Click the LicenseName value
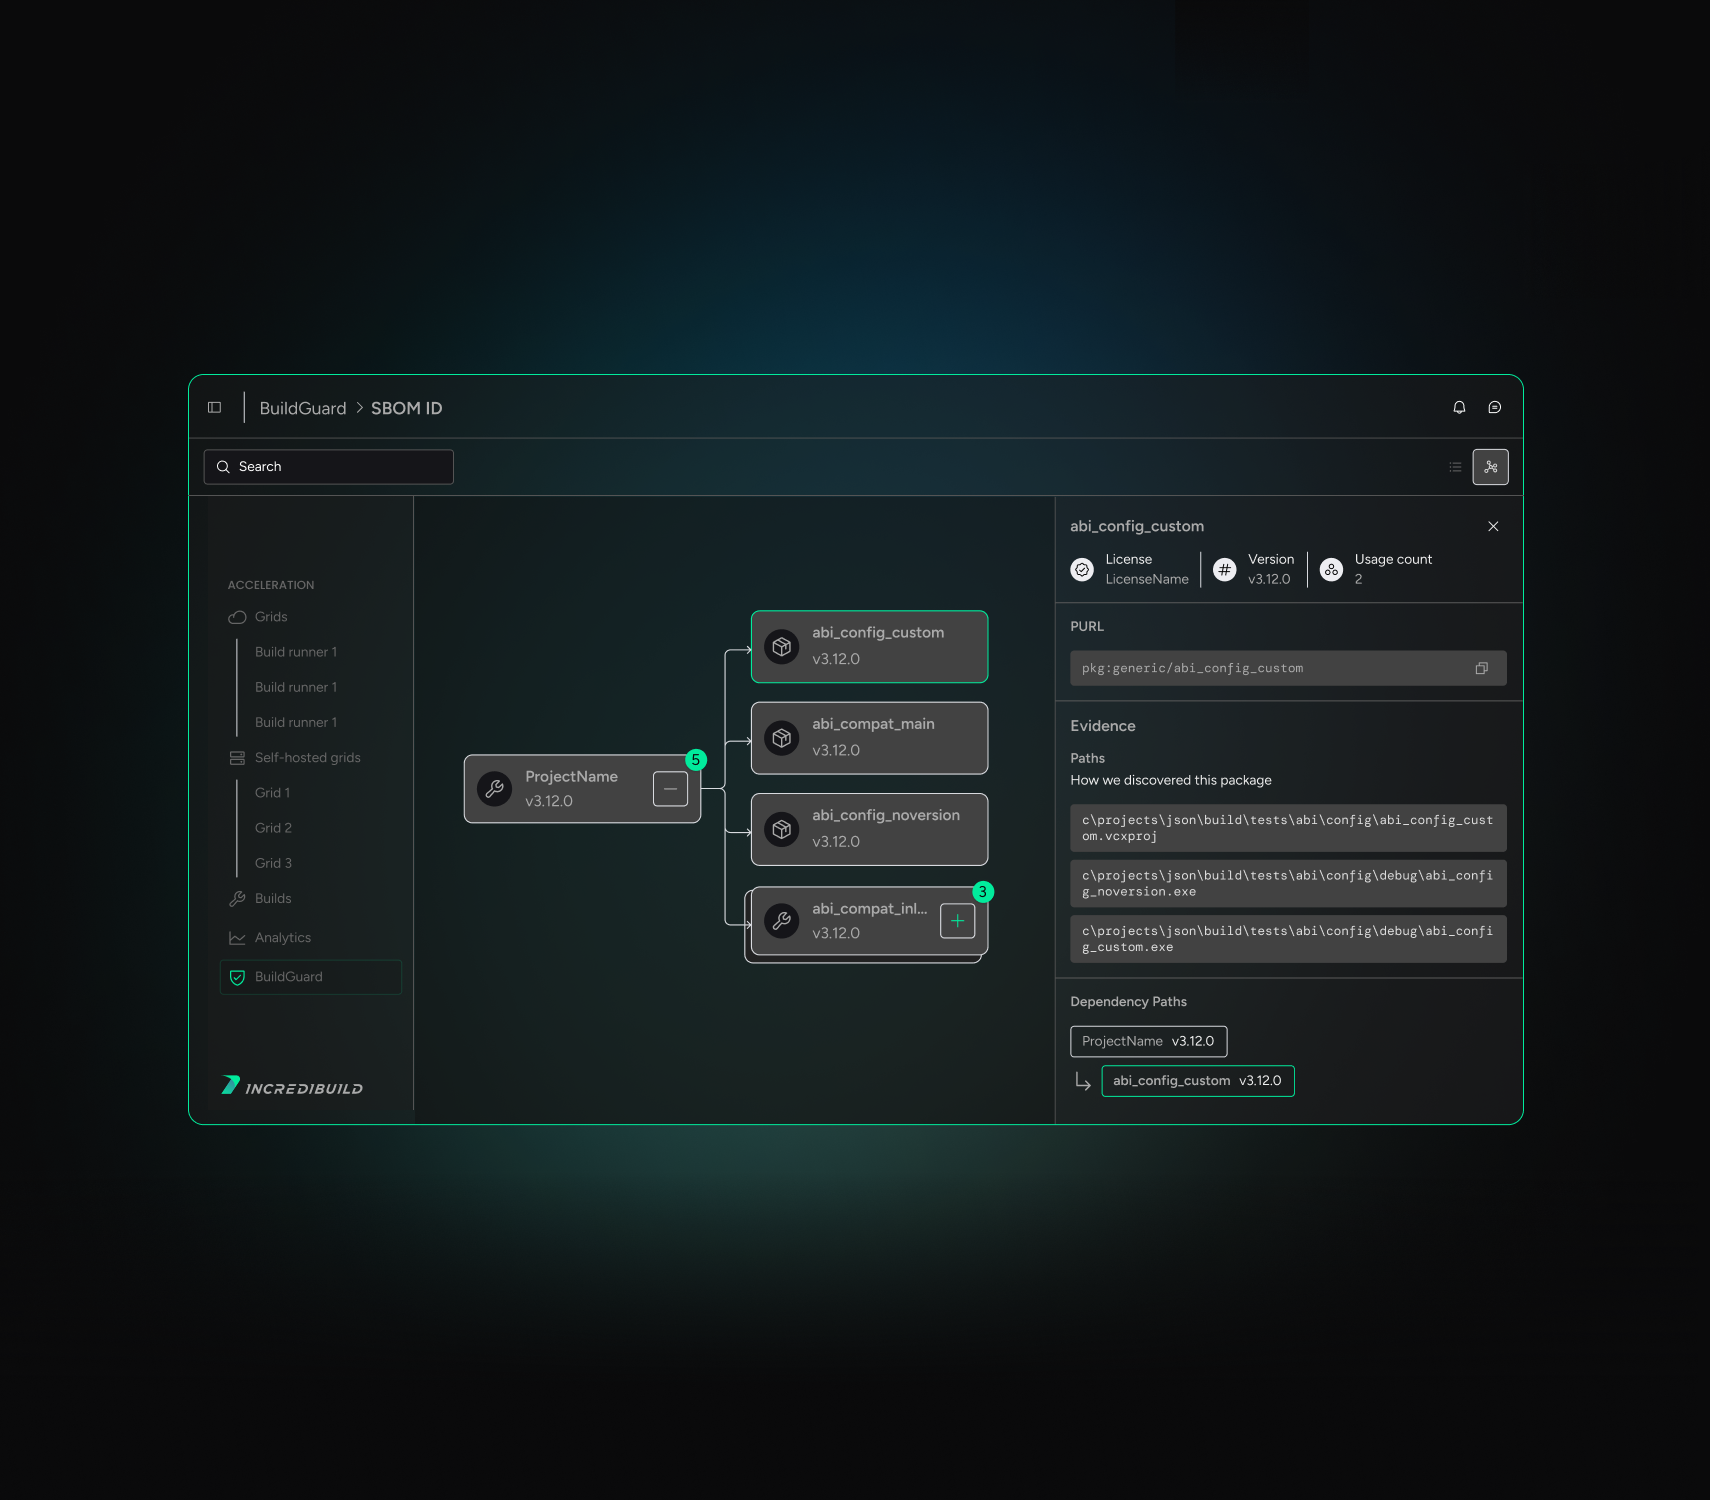 (1147, 579)
